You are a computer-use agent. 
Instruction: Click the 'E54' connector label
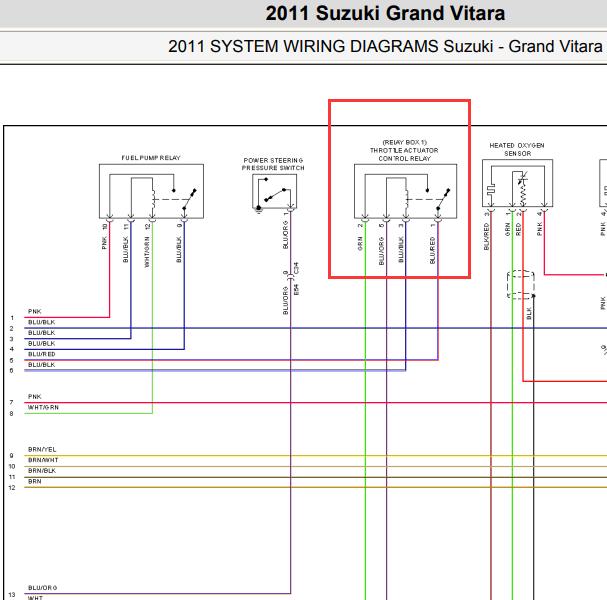point(296,290)
